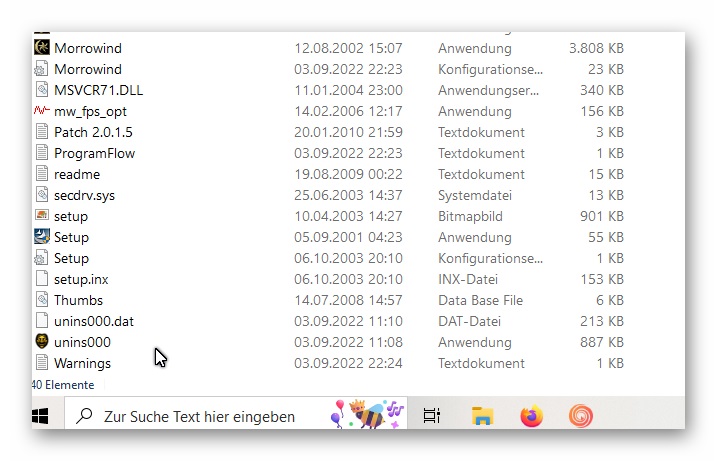Select the Setup application installer icon
The width and height of the screenshot is (717, 461).
(x=42, y=237)
